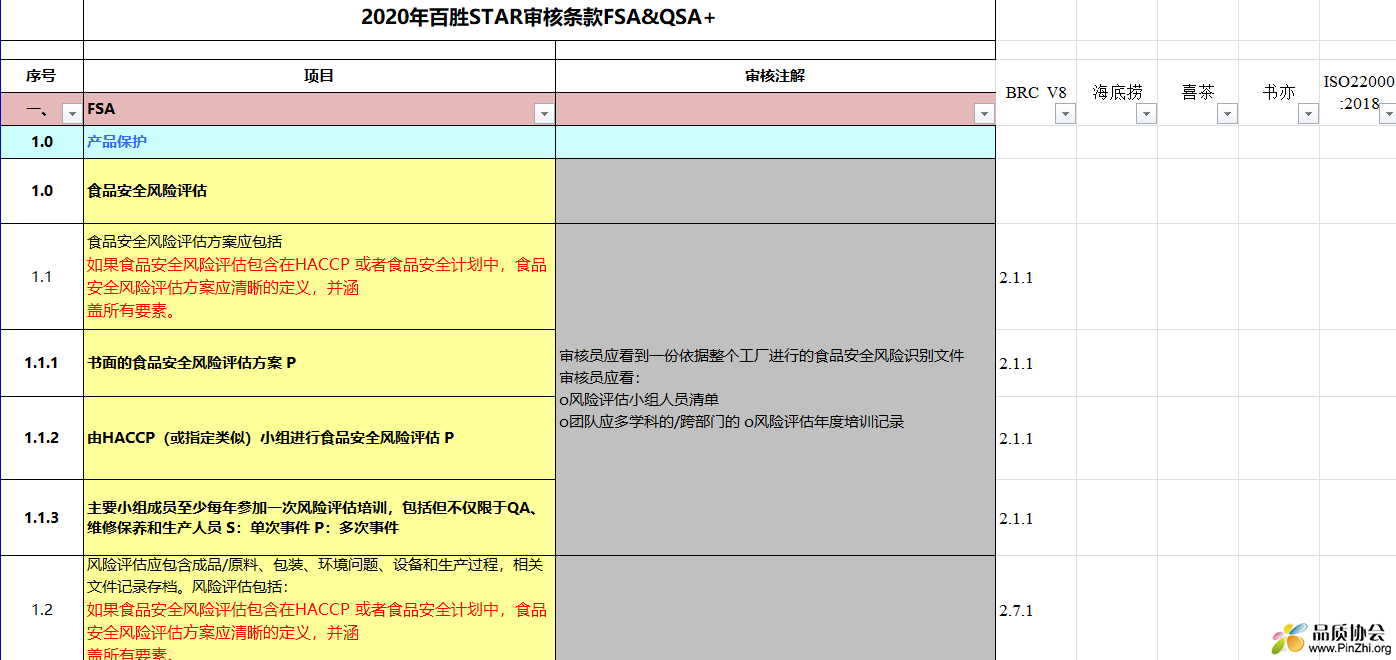Select the cell starting 风险评估应包含成品/原料
This screenshot has height=660, width=1396.
[319, 608]
